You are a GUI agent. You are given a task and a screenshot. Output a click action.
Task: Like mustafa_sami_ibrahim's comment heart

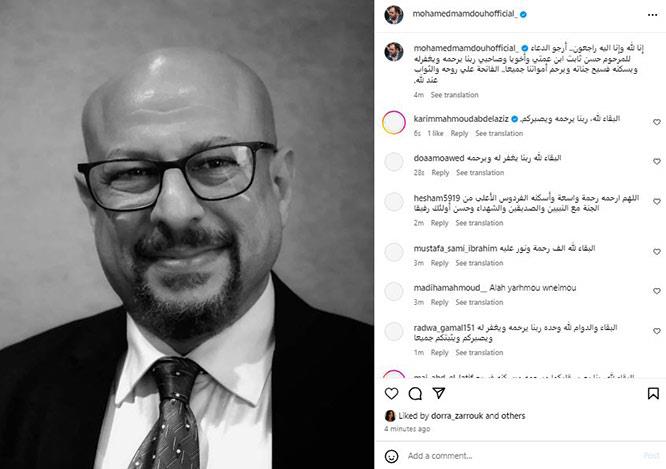pyautogui.click(x=657, y=252)
